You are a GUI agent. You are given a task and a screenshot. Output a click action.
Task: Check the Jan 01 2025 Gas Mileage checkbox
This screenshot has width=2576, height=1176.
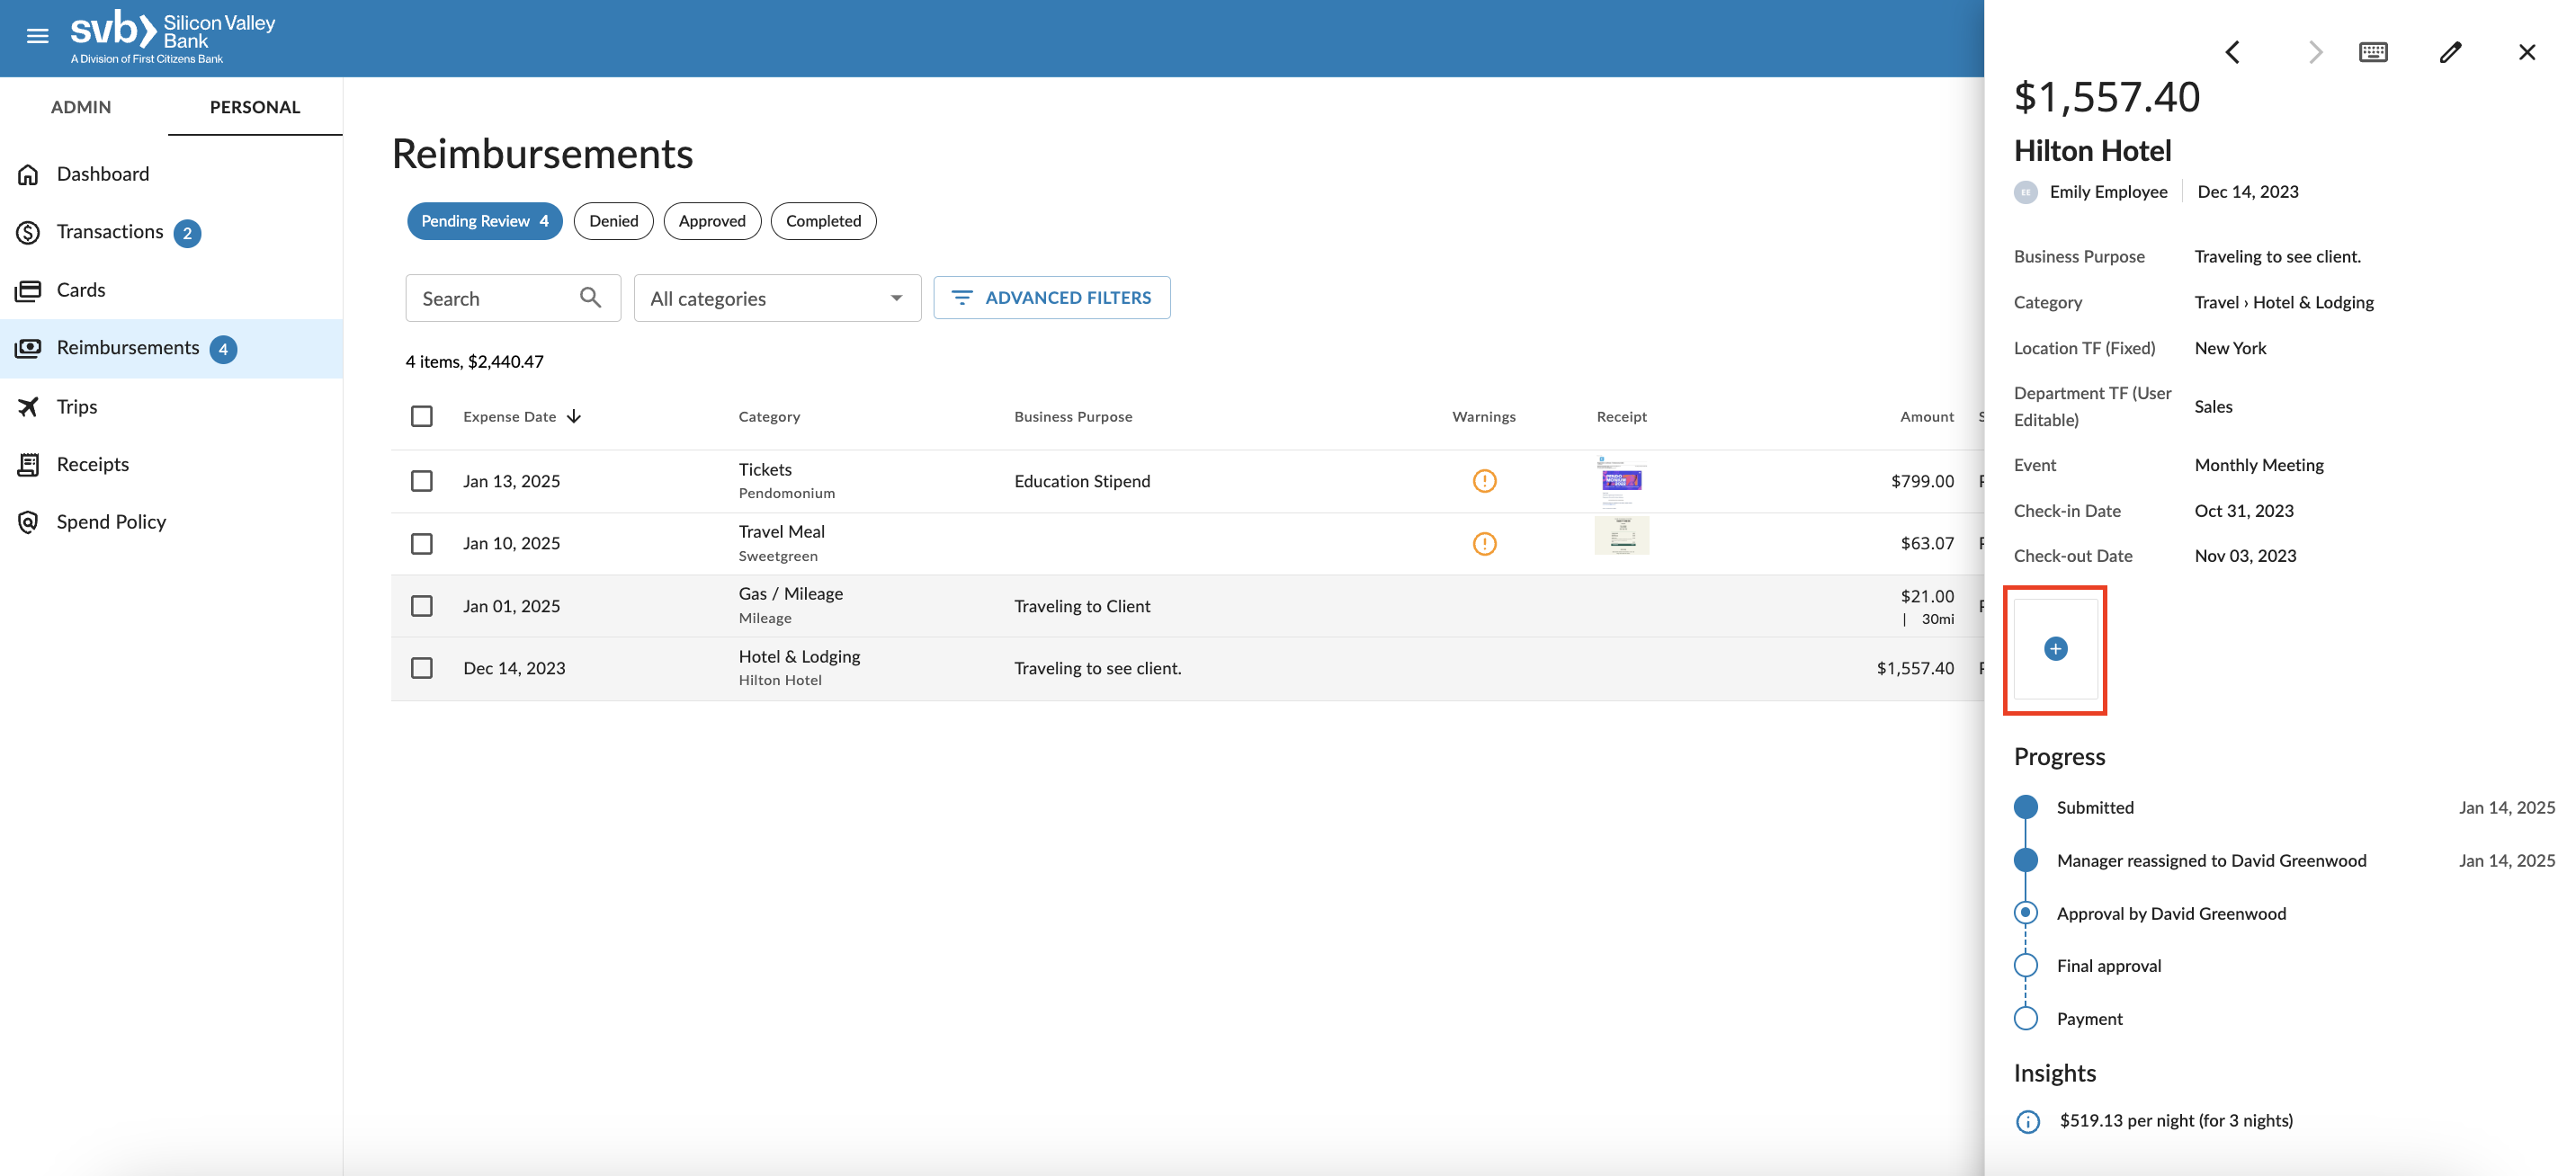[422, 604]
